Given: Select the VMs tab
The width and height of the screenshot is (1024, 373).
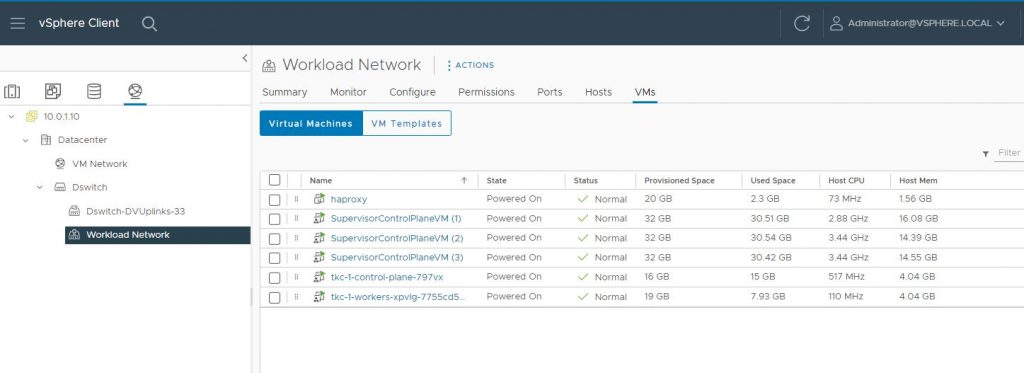Looking at the screenshot, I should [x=645, y=92].
